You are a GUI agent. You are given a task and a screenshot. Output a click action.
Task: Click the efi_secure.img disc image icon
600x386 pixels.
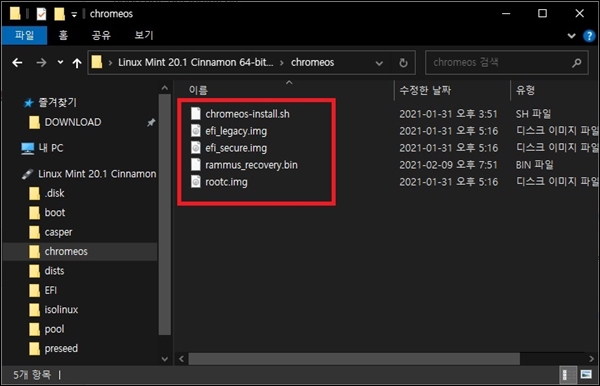point(196,148)
